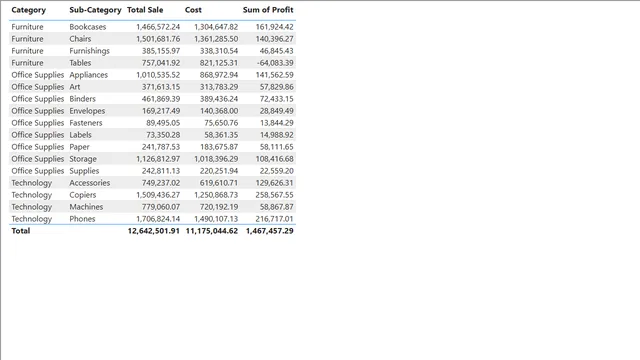The width and height of the screenshot is (640, 360).
Task: Click Furnishings total sale 385,155.97
Action: tap(161, 51)
